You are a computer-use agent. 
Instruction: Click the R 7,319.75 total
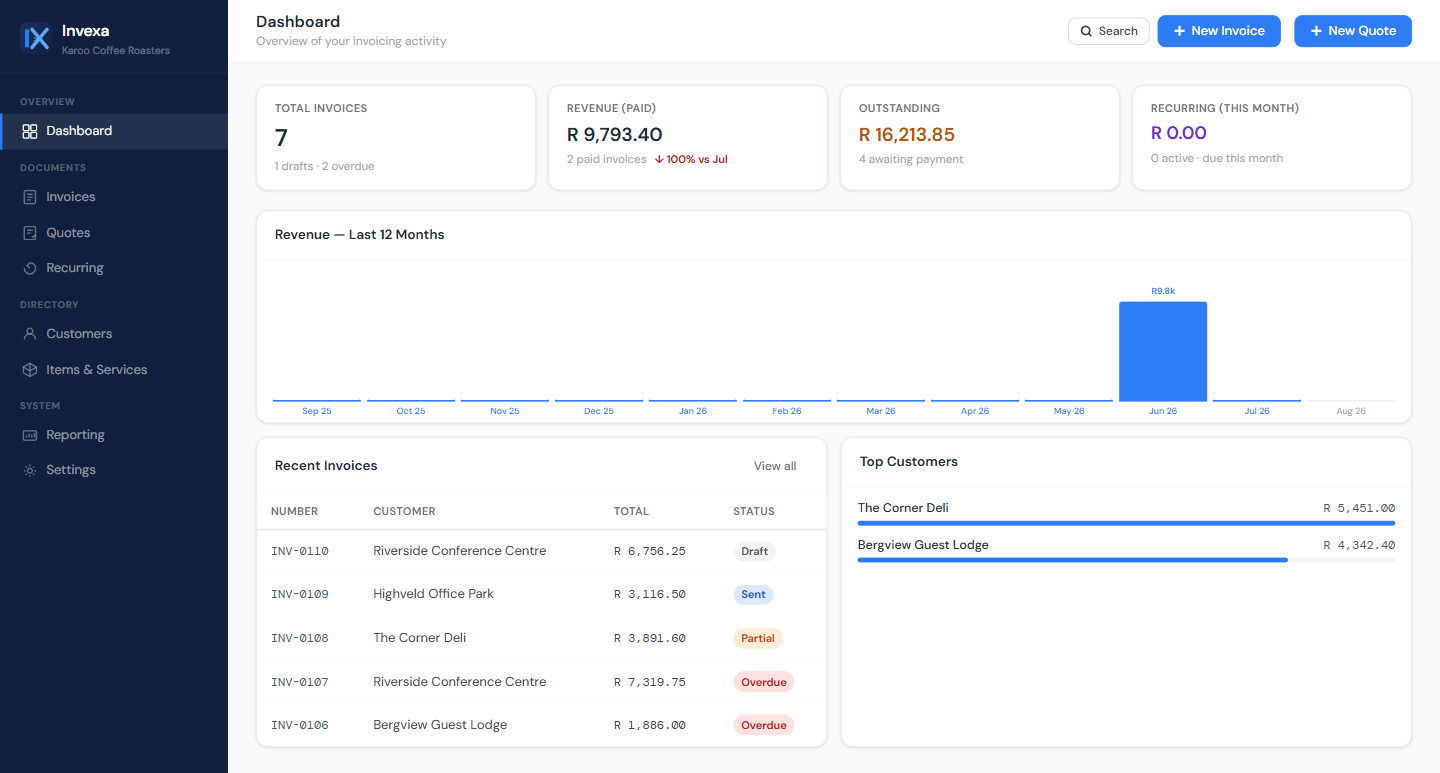650,682
